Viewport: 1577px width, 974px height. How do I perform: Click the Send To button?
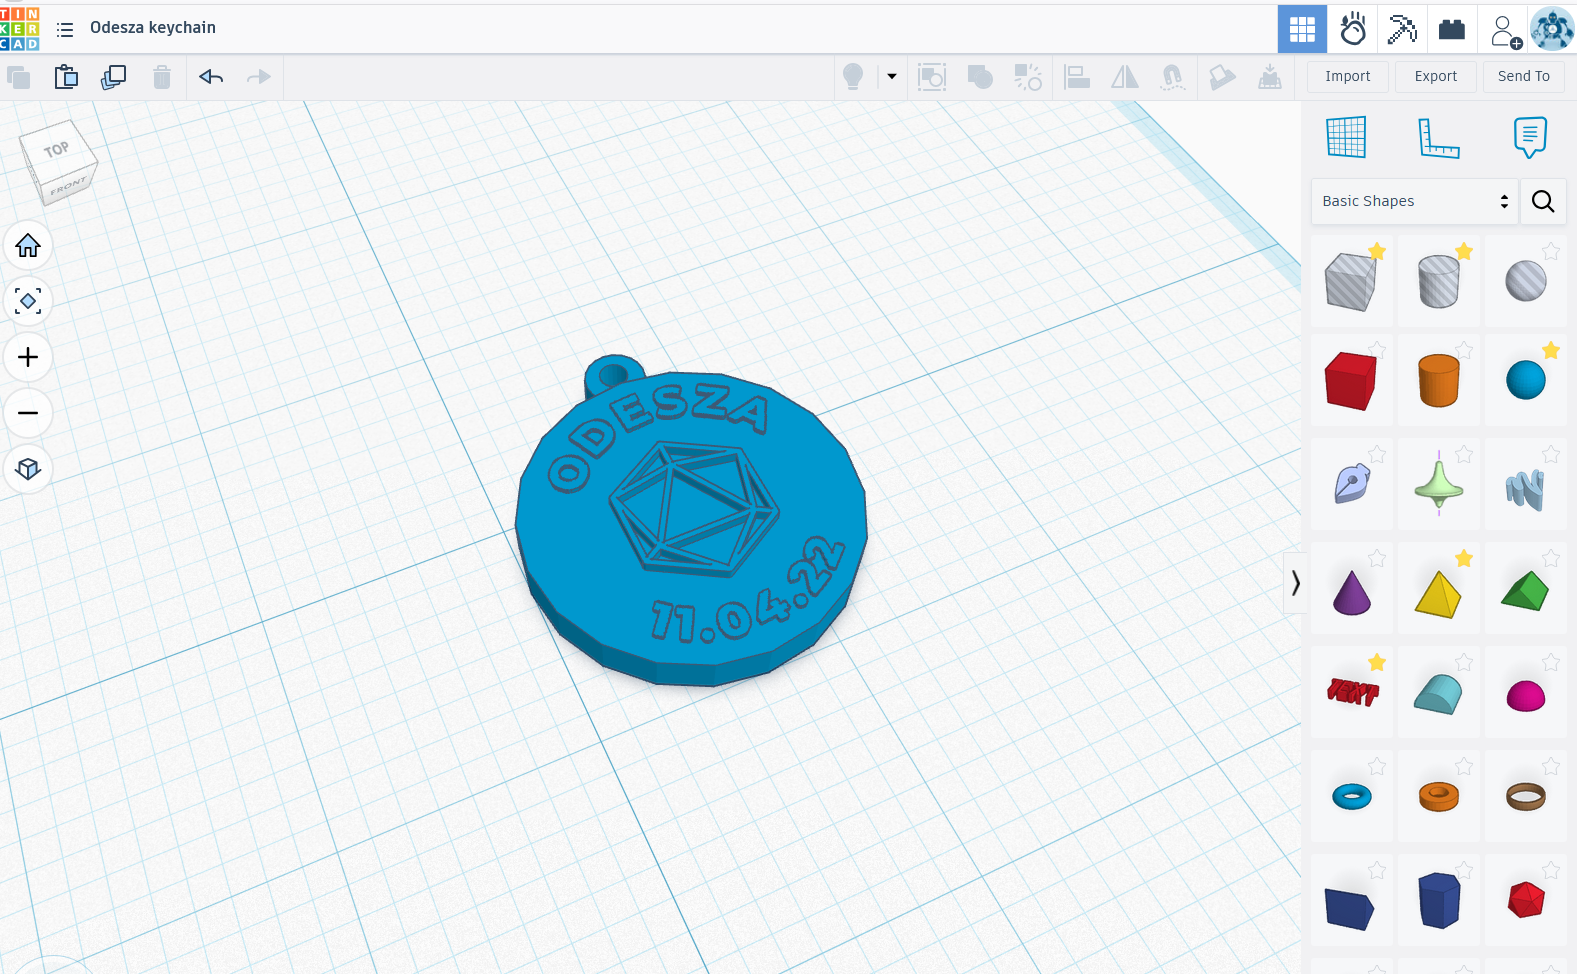1524,77
